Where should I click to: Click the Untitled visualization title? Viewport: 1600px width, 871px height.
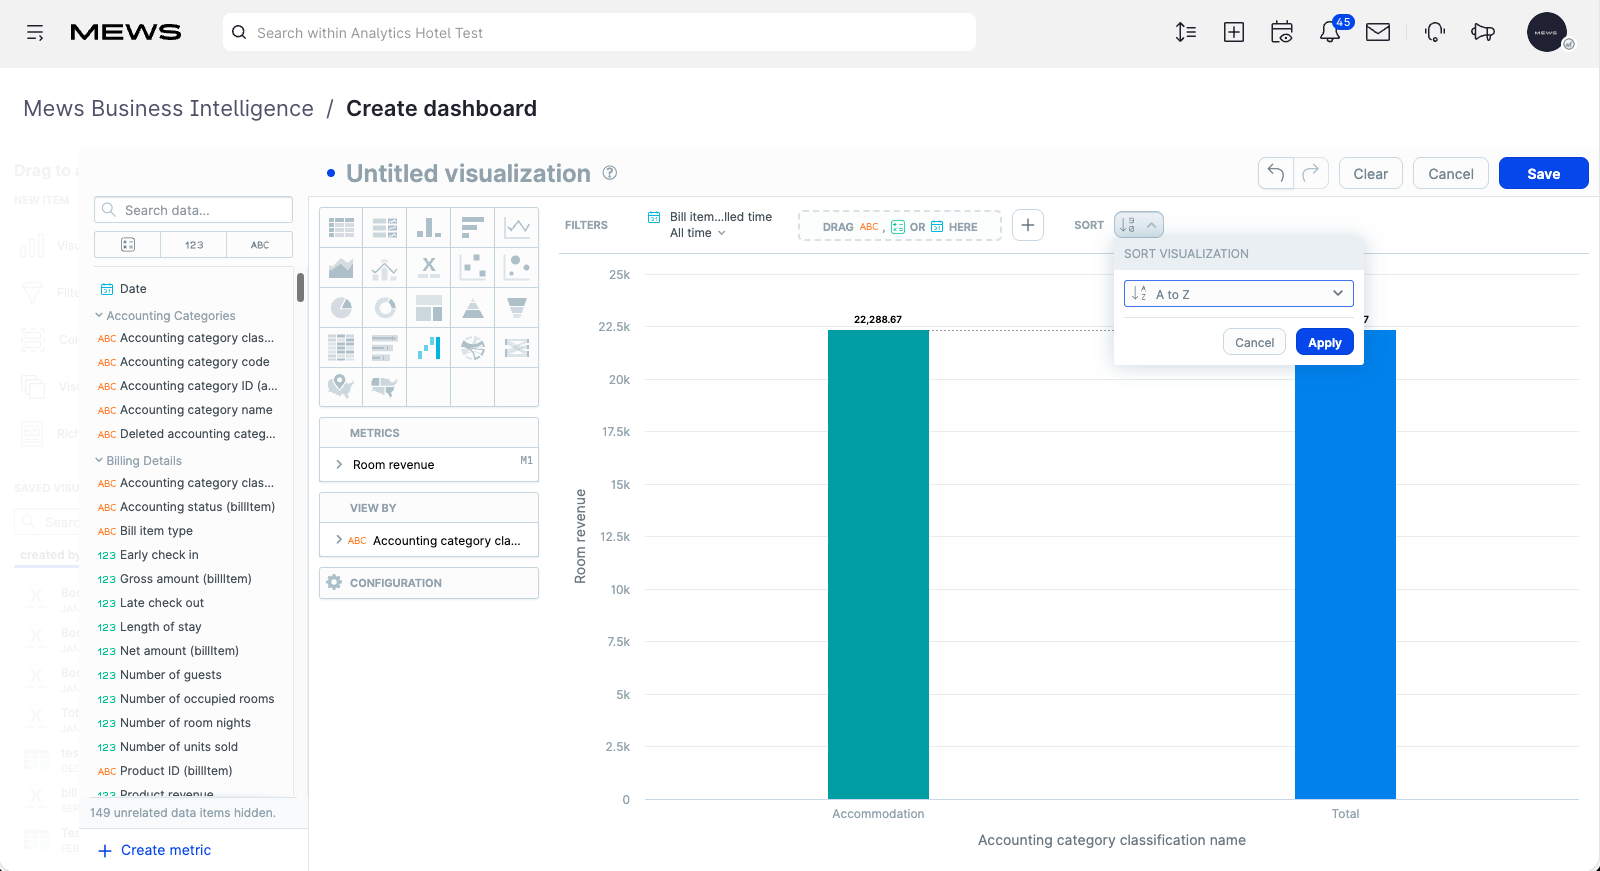[x=468, y=173]
